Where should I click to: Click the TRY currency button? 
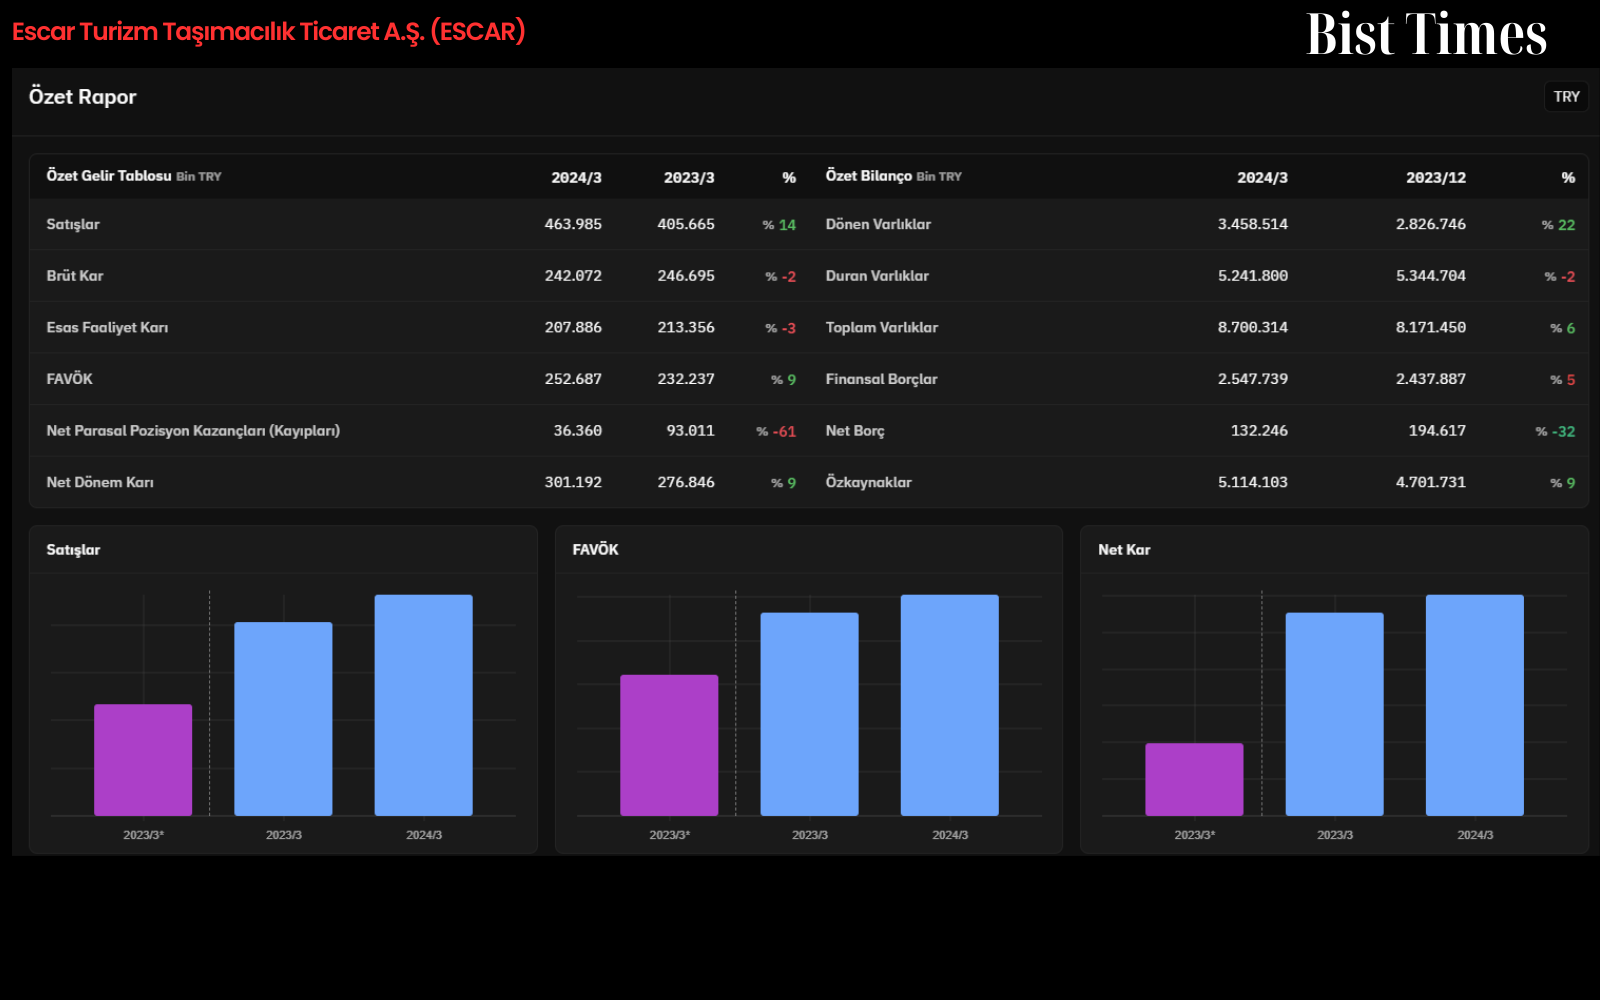click(1566, 97)
